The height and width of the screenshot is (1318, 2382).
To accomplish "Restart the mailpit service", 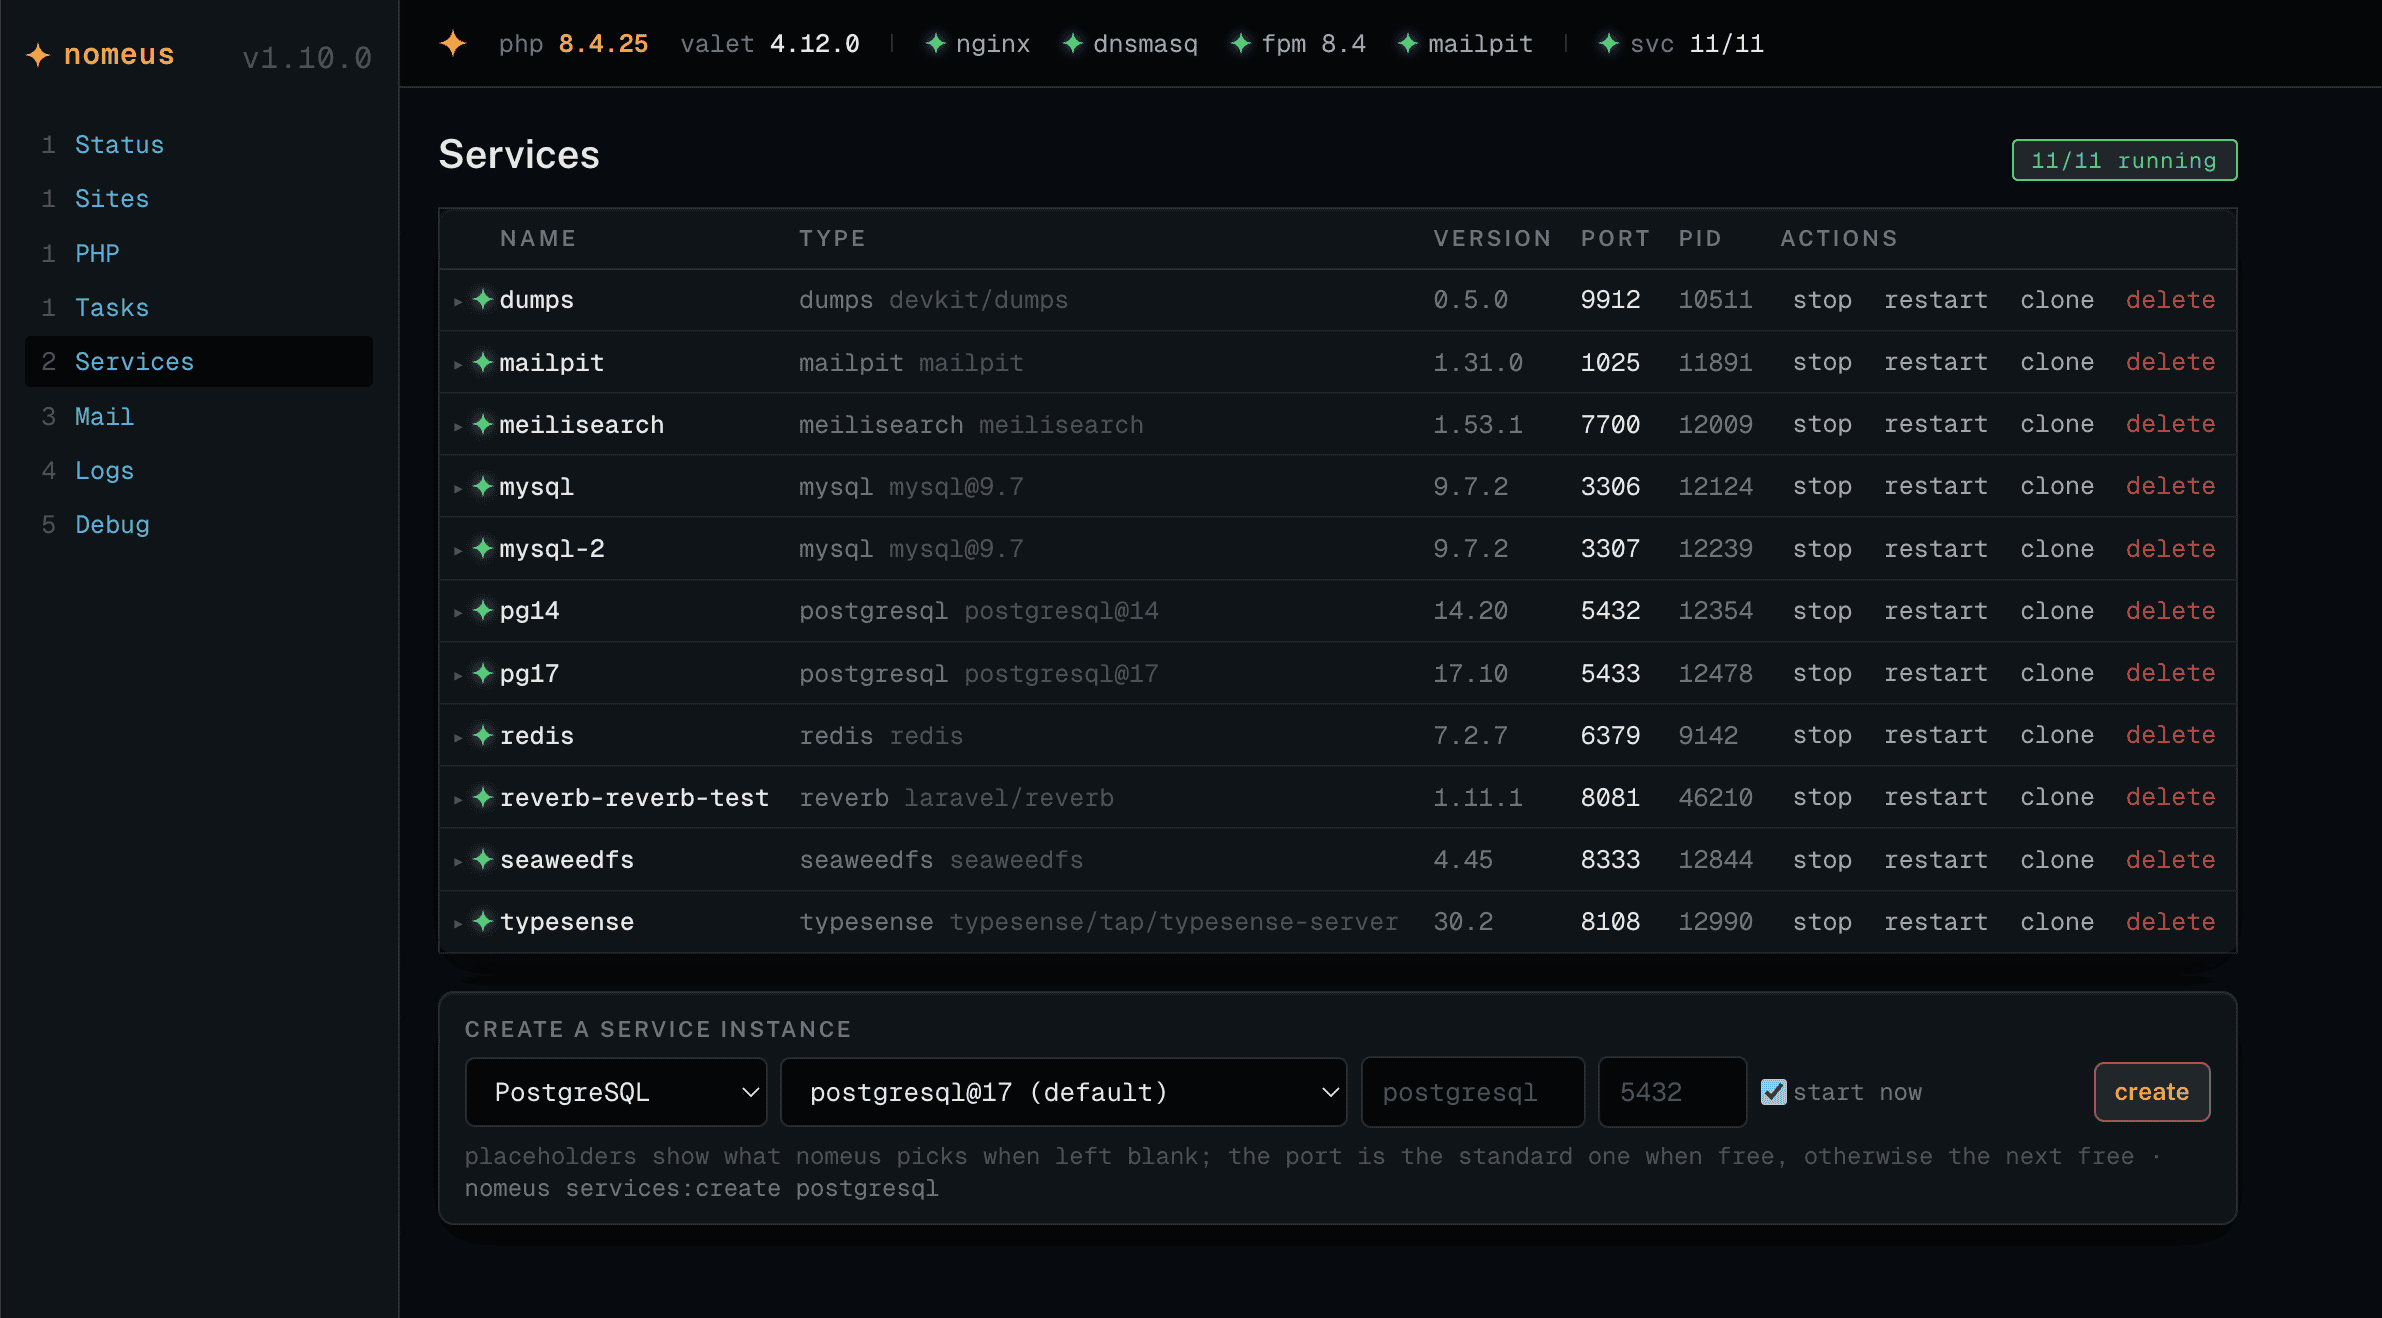I will click(1936, 362).
